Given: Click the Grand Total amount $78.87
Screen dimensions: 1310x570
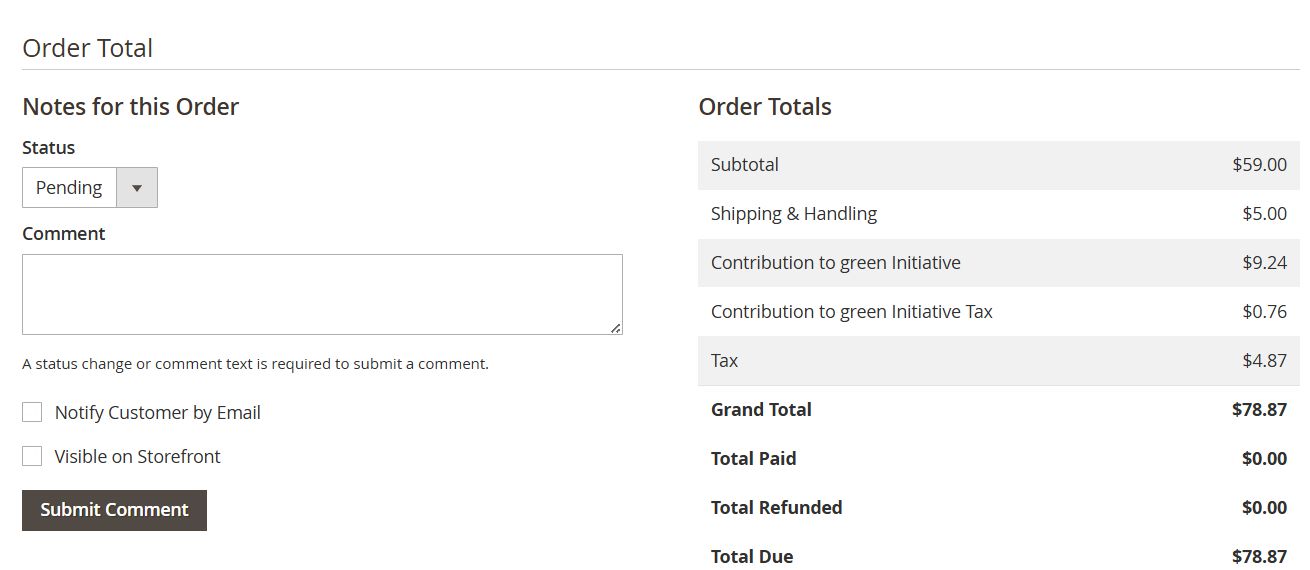Looking at the screenshot, I should [1259, 409].
